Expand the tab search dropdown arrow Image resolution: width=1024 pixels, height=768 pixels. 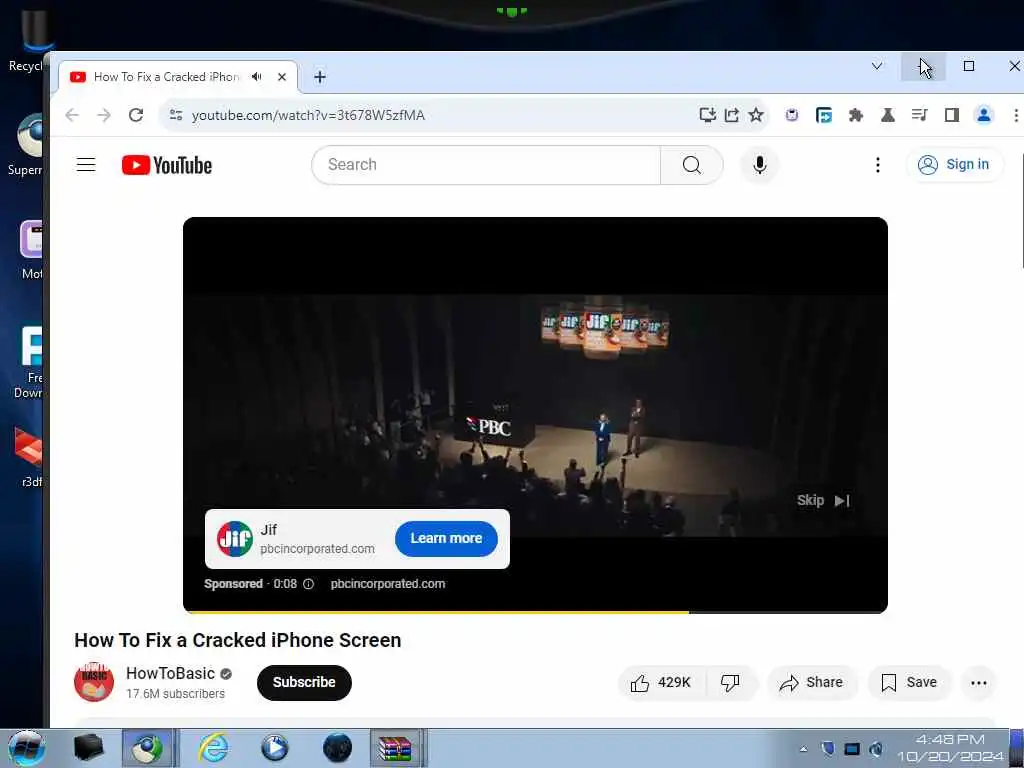point(877,66)
